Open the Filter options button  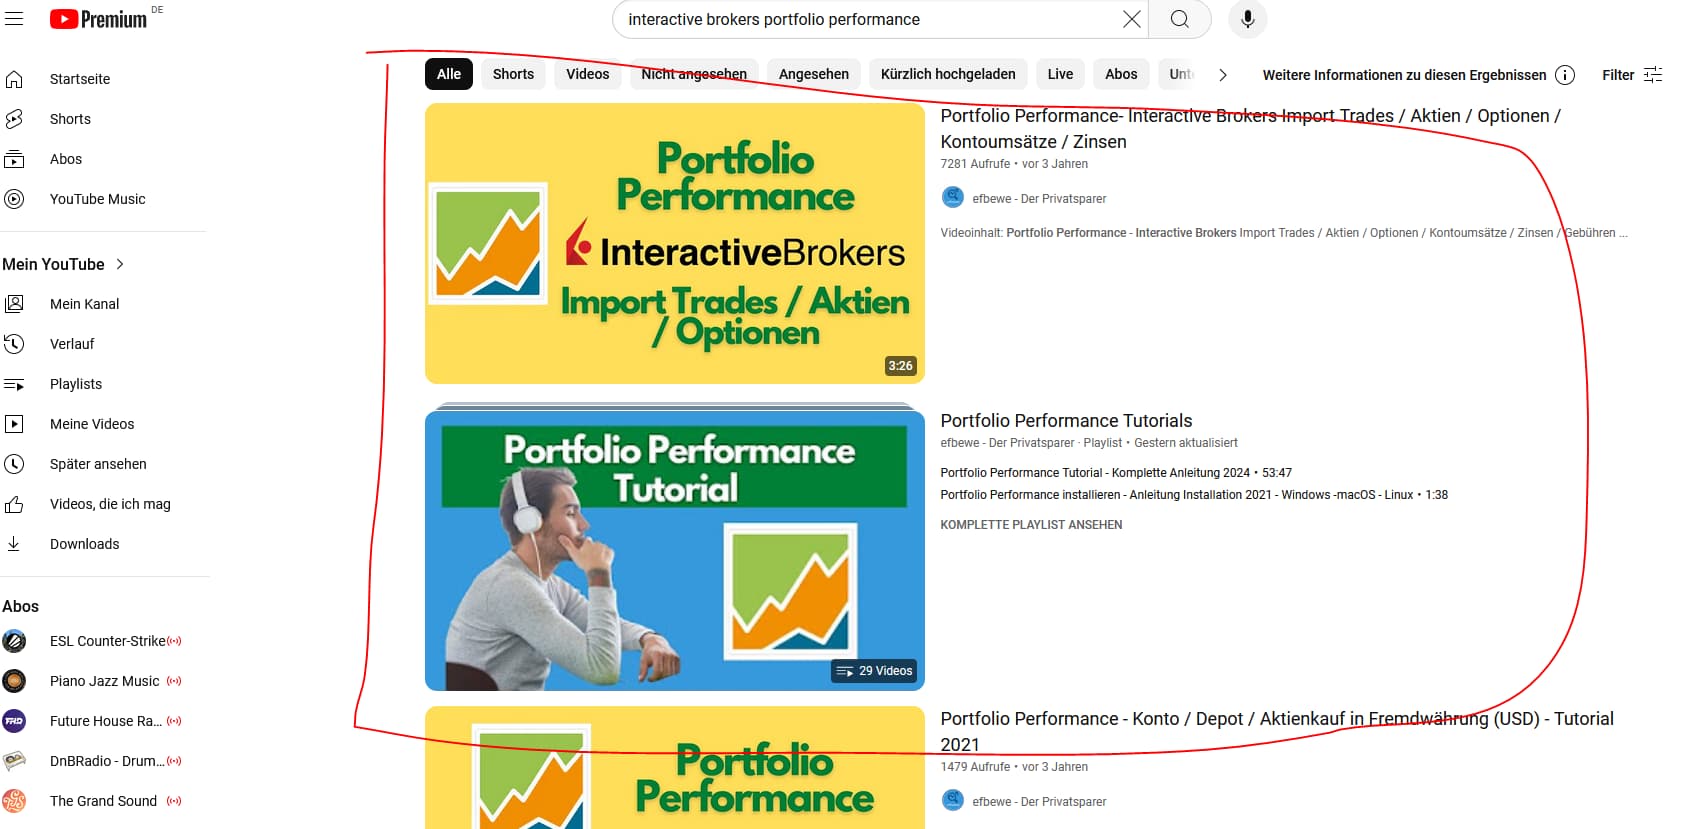tap(1632, 75)
